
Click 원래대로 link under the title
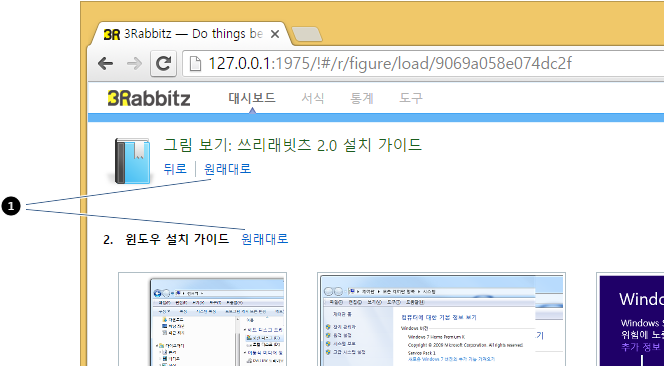(228, 169)
